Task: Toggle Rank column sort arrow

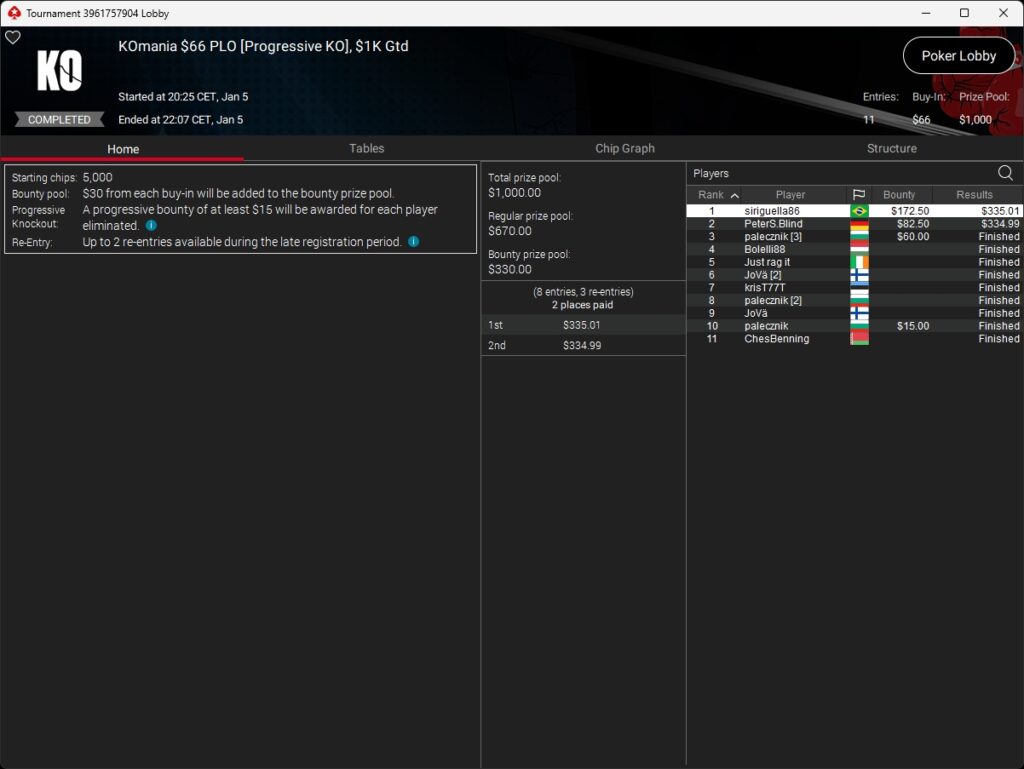Action: (x=735, y=195)
